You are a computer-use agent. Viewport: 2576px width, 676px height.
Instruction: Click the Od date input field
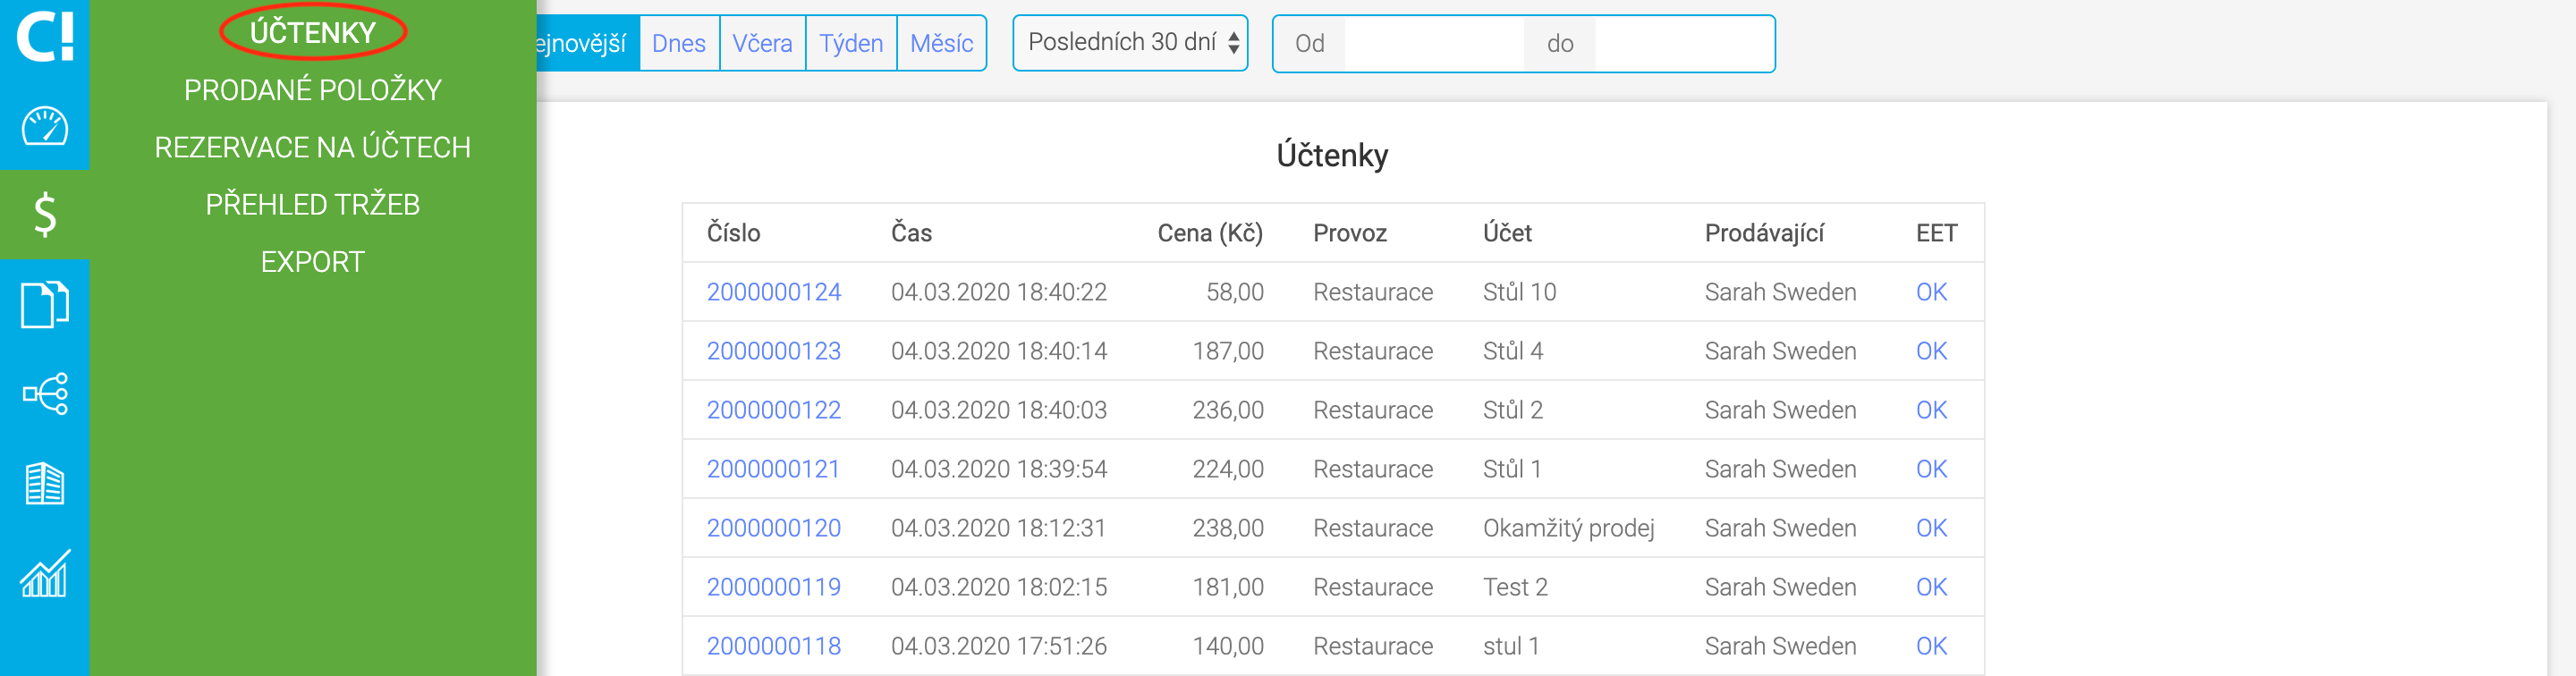pos(1434,43)
